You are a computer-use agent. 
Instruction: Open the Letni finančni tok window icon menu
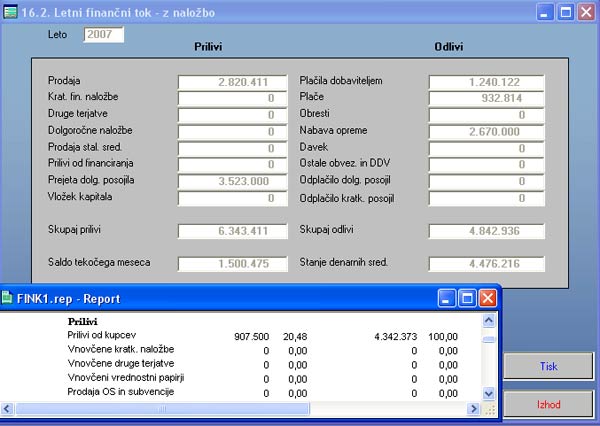[10, 13]
